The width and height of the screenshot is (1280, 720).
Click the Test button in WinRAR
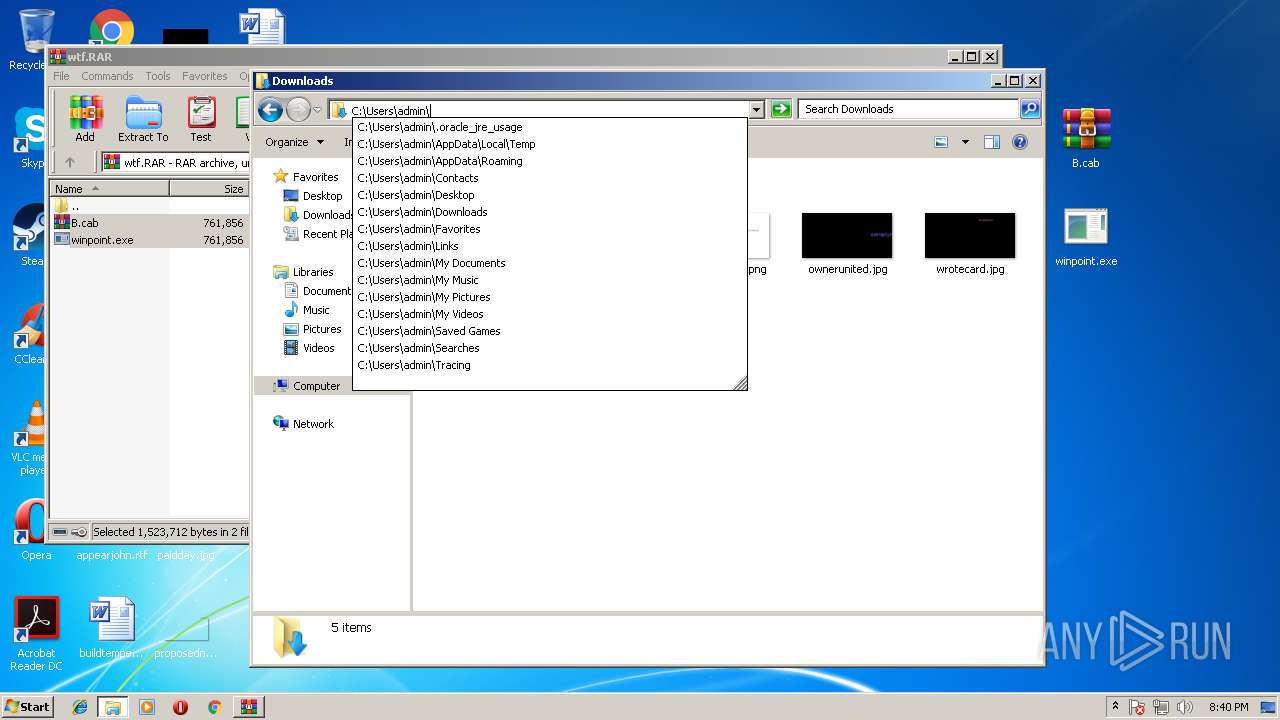[201, 119]
